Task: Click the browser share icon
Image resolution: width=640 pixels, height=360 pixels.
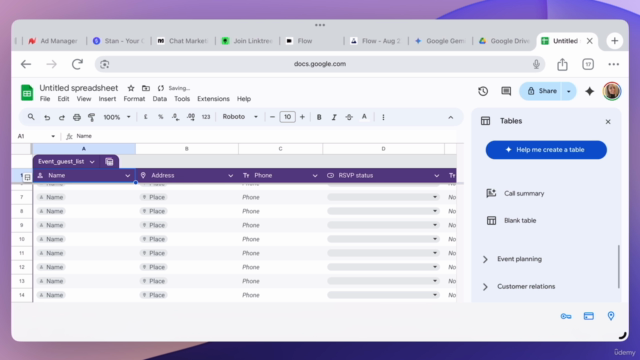Action: pos(562,64)
